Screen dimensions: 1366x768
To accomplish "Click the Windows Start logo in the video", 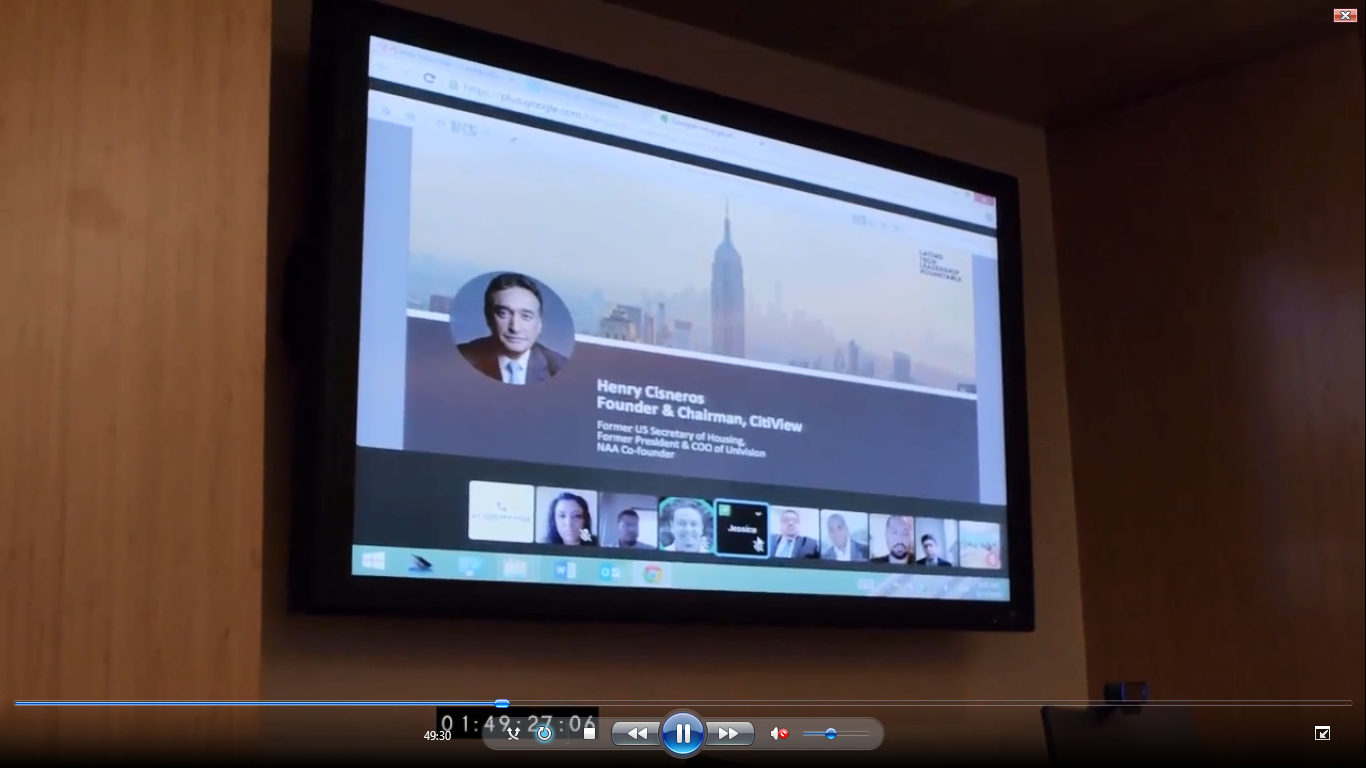I will [x=373, y=560].
